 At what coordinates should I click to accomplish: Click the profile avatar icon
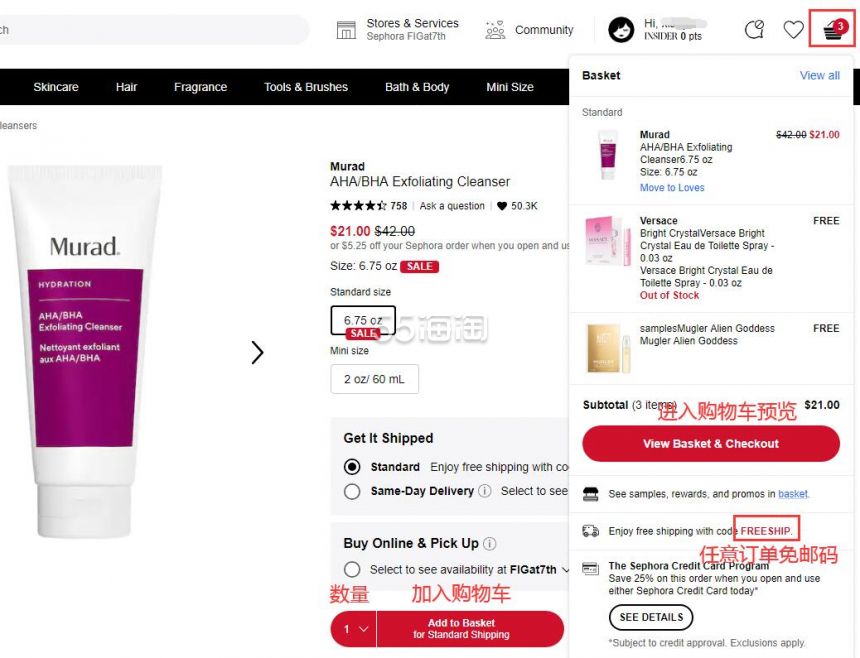tap(621, 30)
